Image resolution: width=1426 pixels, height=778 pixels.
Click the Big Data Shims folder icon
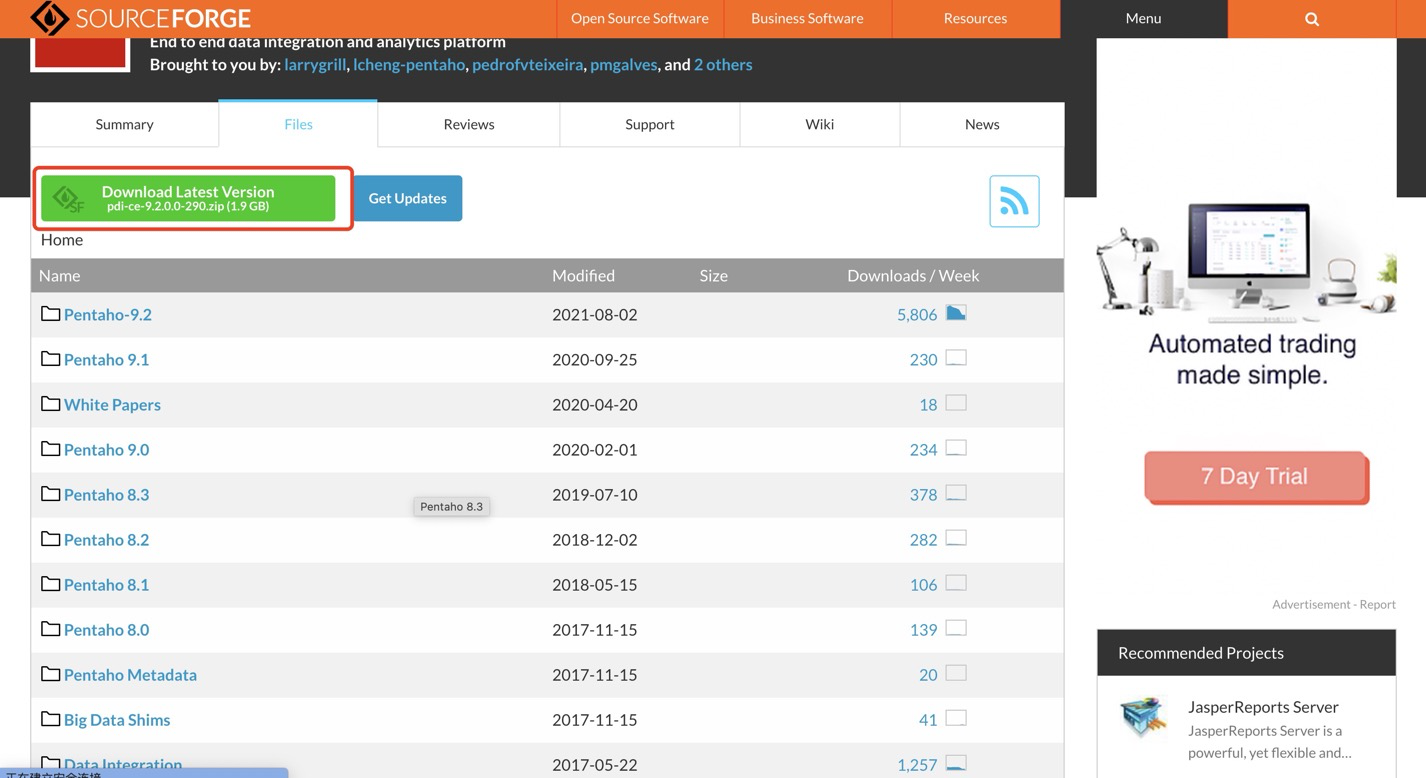(50, 719)
